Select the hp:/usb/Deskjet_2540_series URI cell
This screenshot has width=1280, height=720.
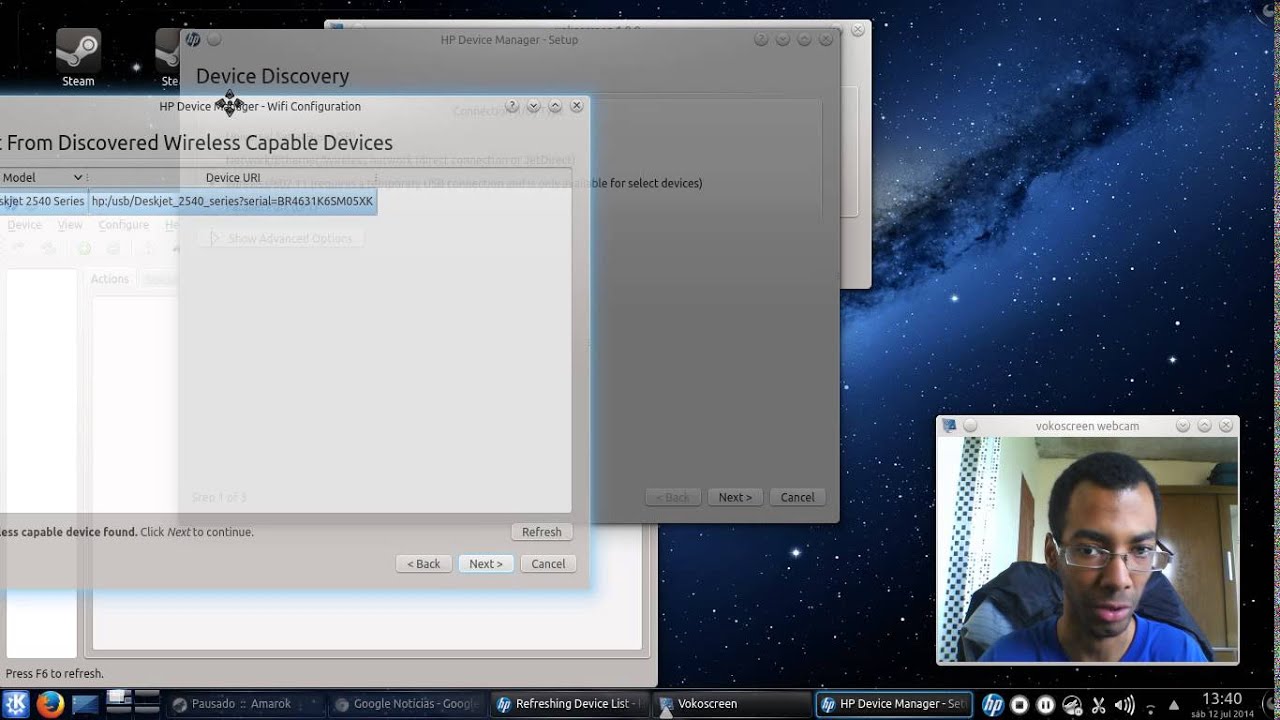tap(232, 201)
